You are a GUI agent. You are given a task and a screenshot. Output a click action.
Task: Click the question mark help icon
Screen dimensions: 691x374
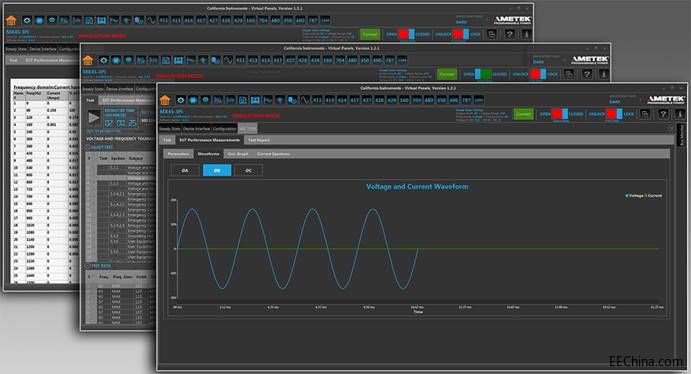[x=663, y=114]
